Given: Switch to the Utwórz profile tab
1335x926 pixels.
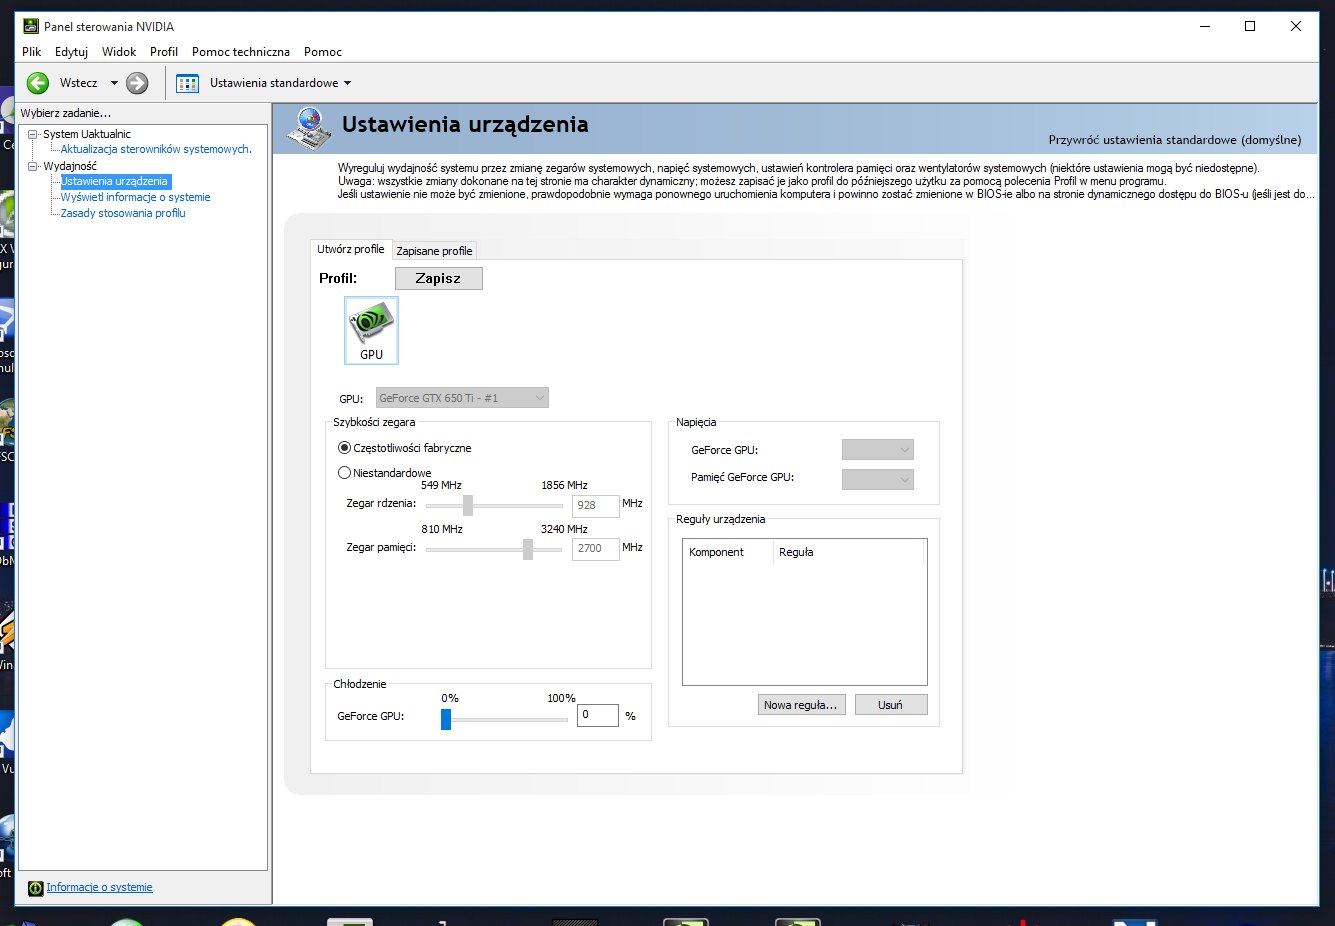Looking at the screenshot, I should [x=351, y=249].
